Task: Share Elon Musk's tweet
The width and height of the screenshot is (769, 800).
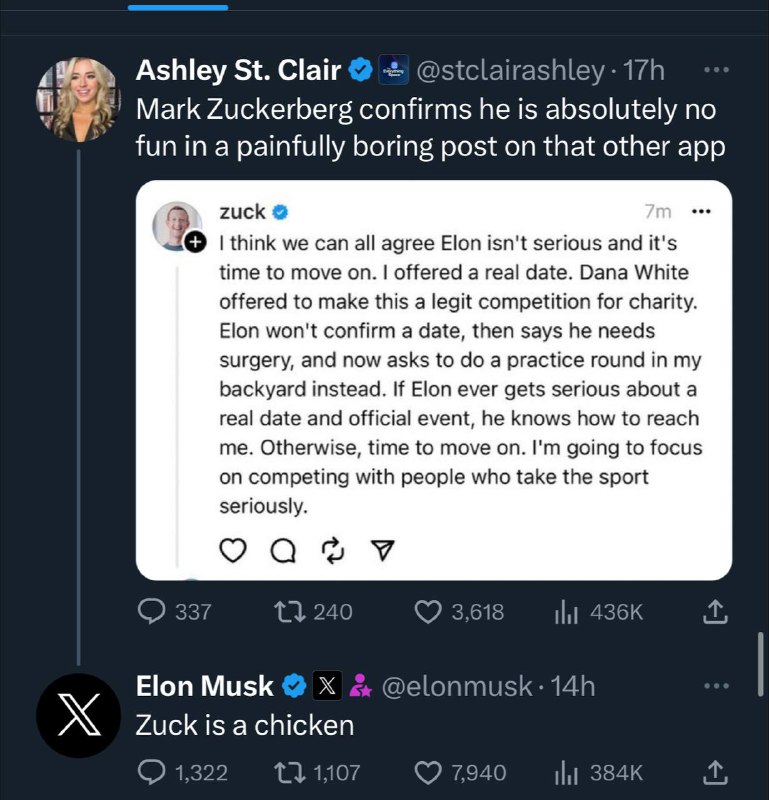Action: point(715,772)
